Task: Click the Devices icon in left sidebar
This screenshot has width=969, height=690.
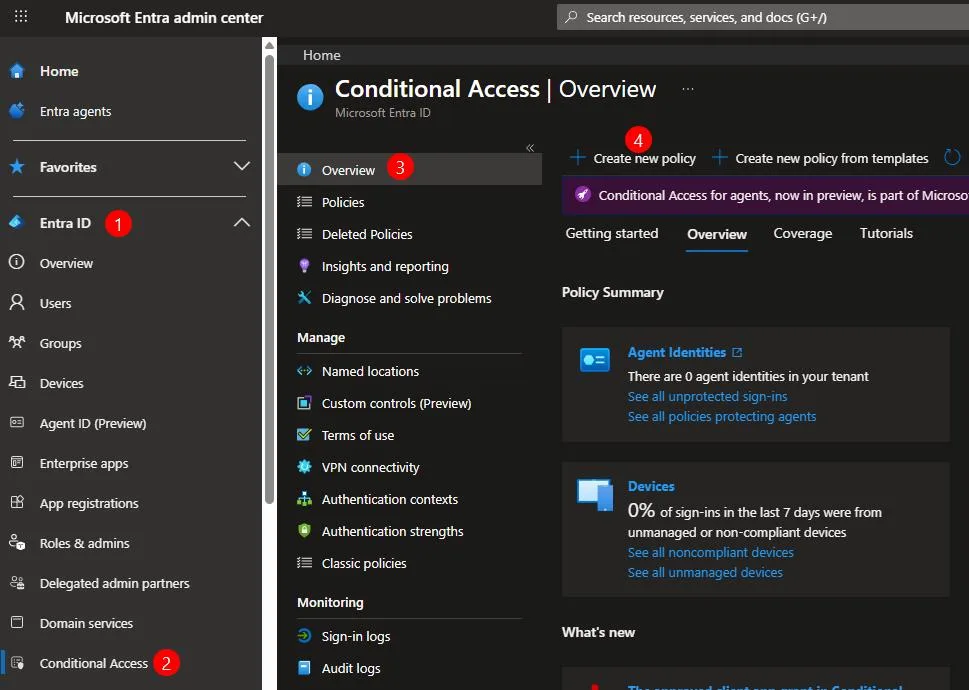Action: [x=17, y=383]
